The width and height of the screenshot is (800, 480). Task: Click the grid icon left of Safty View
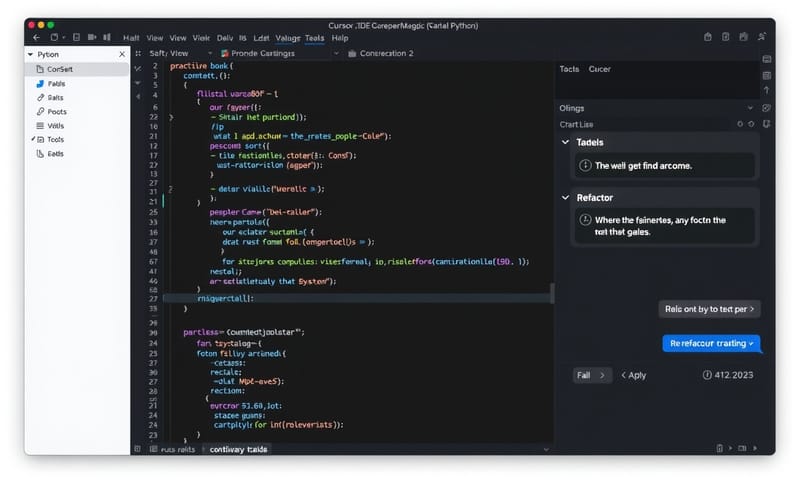click(138, 53)
